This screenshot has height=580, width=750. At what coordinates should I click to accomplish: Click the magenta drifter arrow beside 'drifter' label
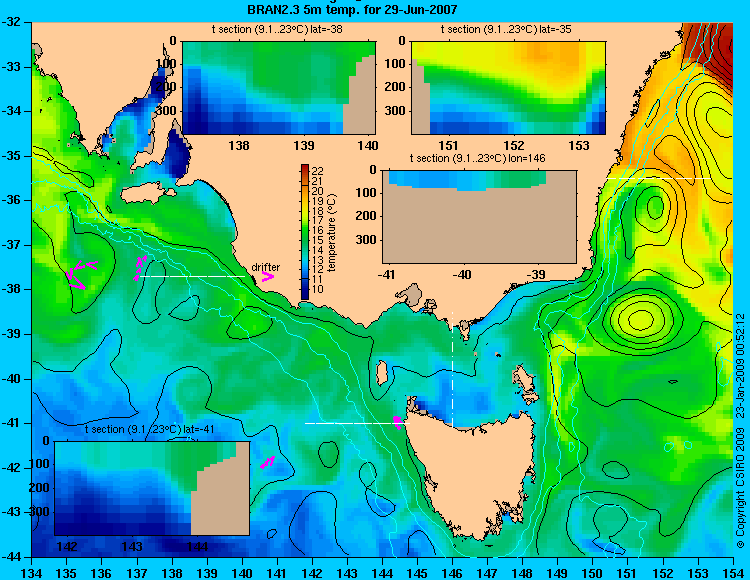click(x=268, y=277)
